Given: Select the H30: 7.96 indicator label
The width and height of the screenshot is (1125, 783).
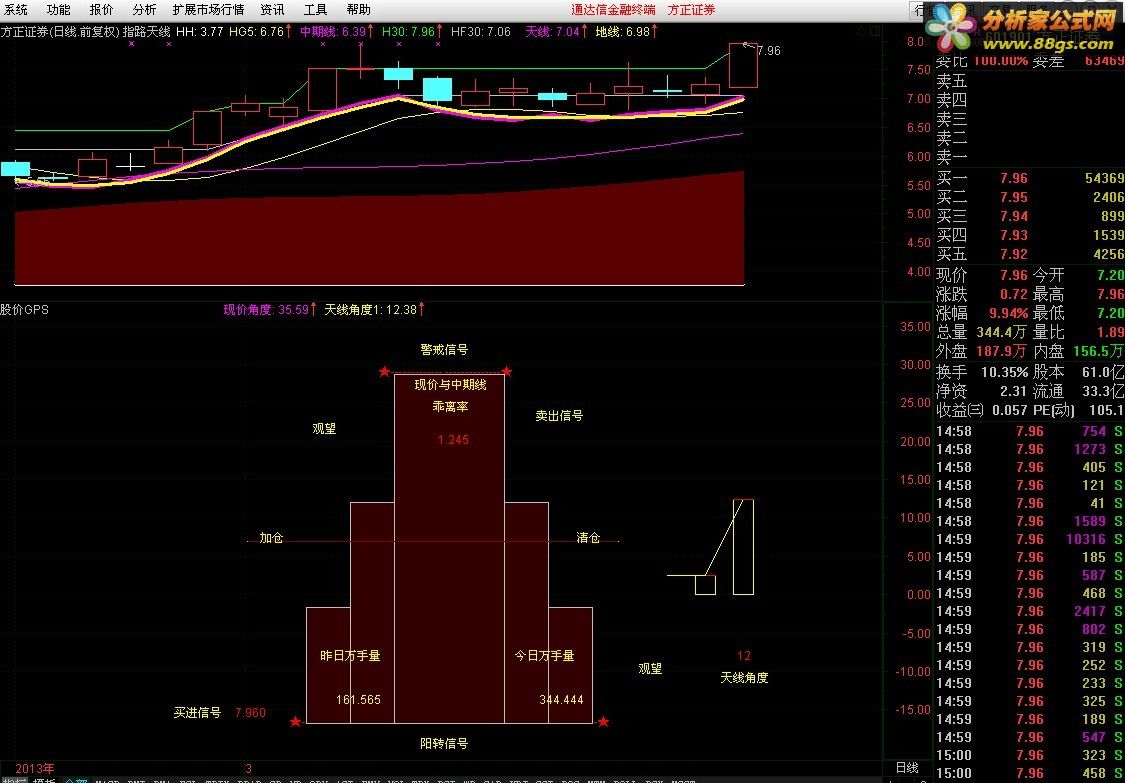Looking at the screenshot, I should (x=413, y=32).
